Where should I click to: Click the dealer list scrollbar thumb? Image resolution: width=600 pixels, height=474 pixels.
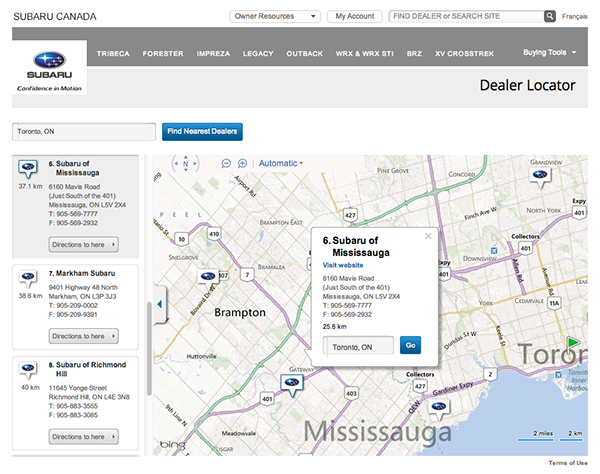(149, 348)
